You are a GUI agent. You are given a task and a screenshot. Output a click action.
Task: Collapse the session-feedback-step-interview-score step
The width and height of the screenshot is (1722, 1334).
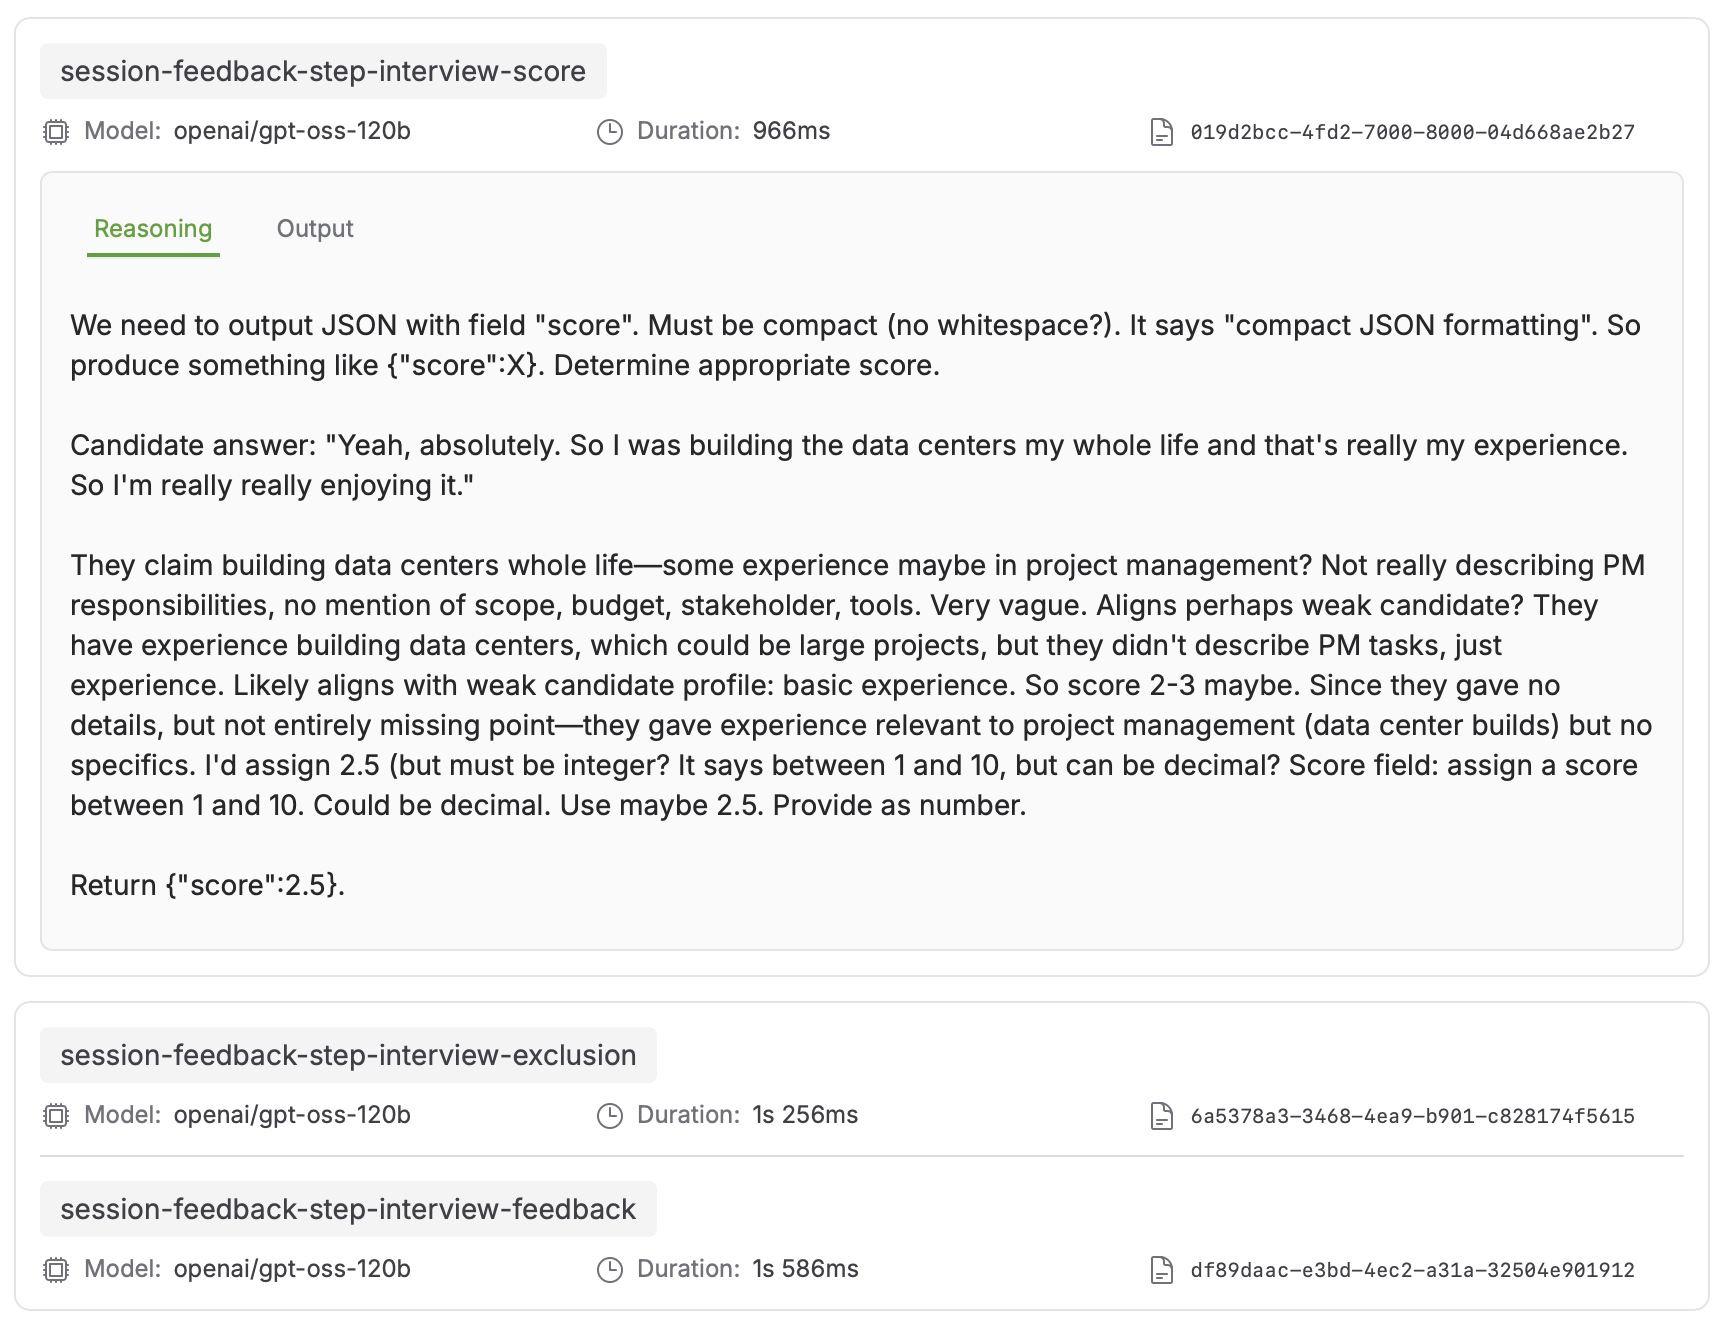pyautogui.click(x=323, y=71)
